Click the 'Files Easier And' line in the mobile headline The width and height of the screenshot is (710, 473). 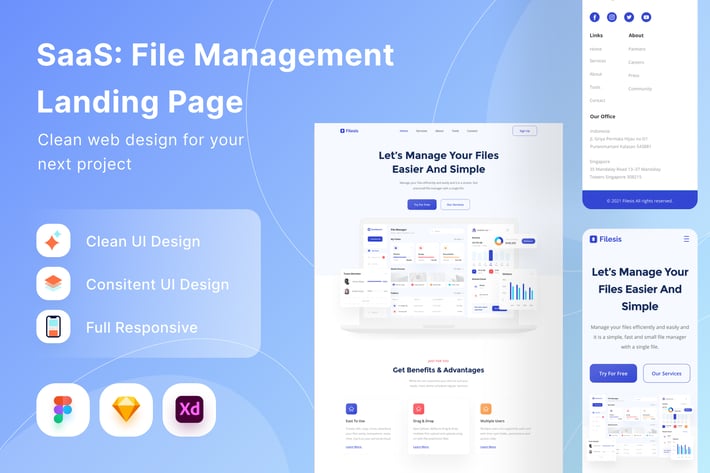(640, 289)
